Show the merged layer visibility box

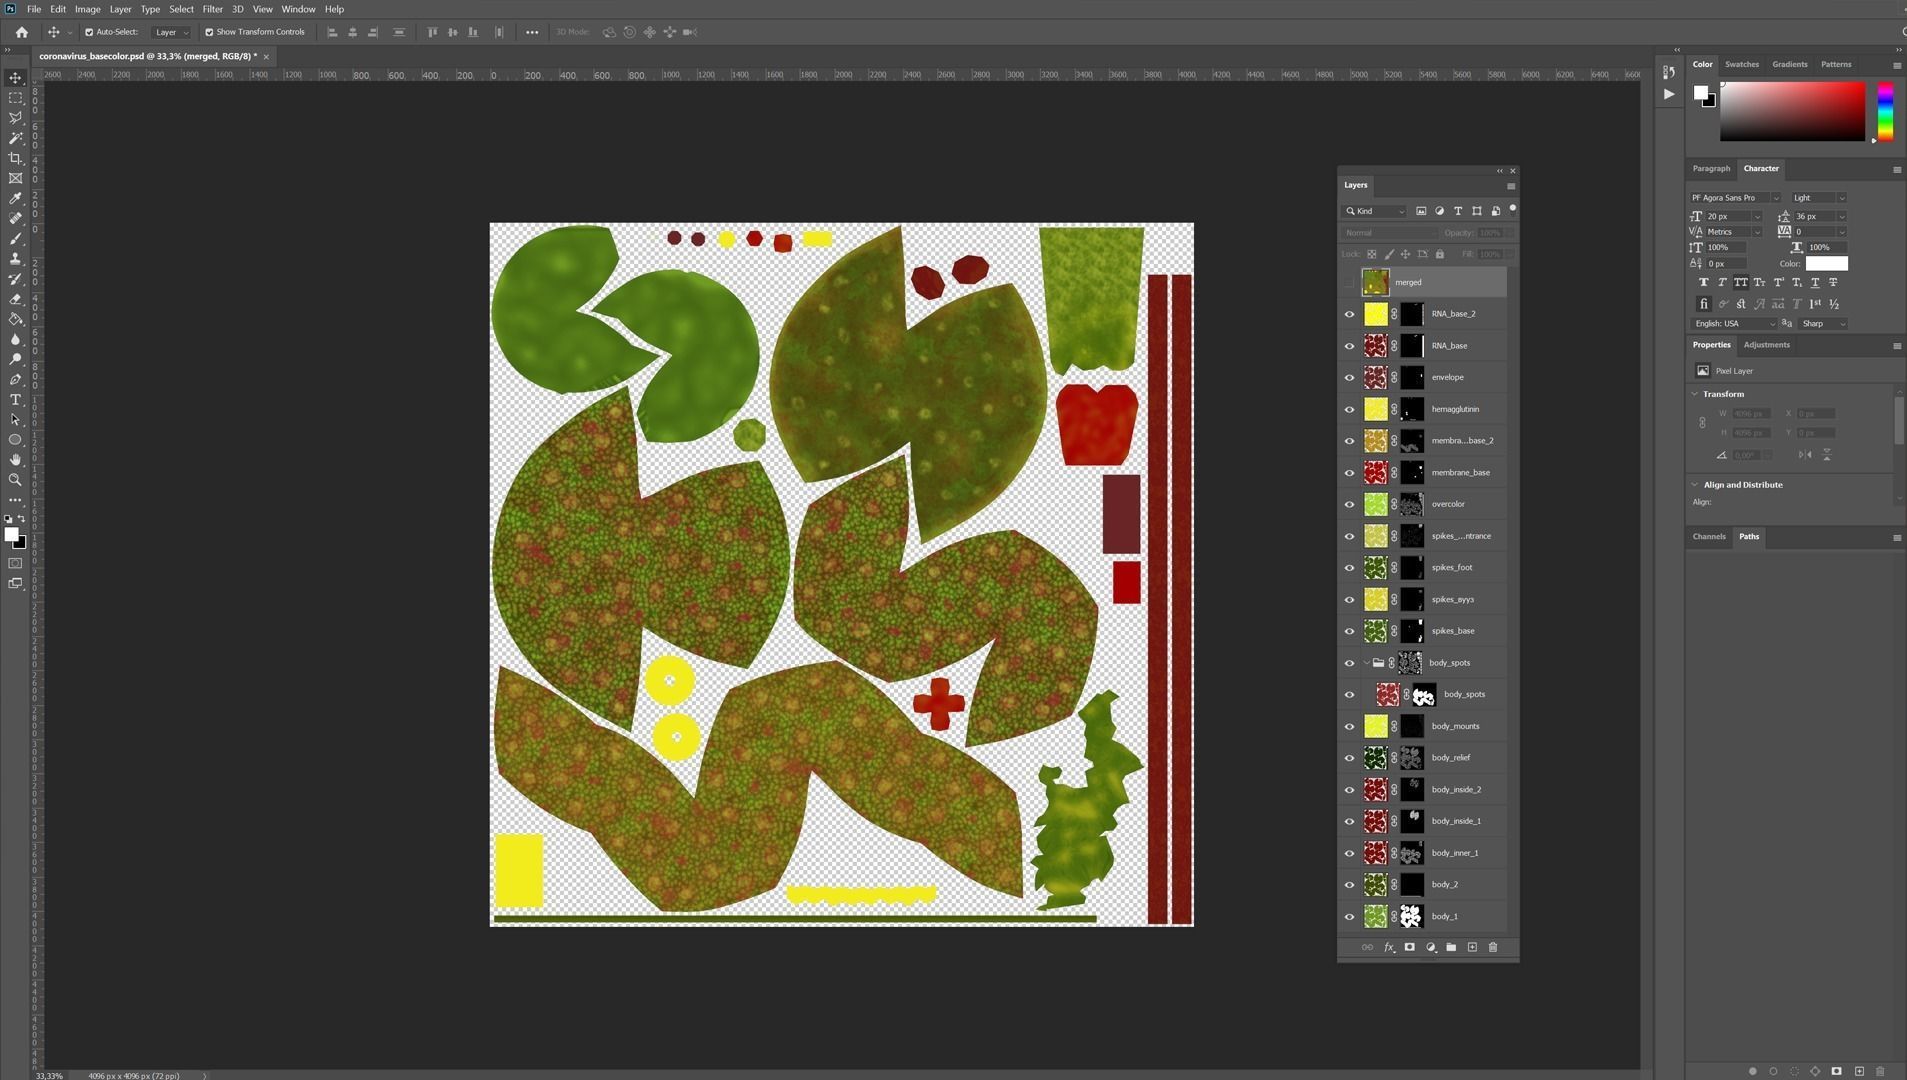tap(1349, 282)
